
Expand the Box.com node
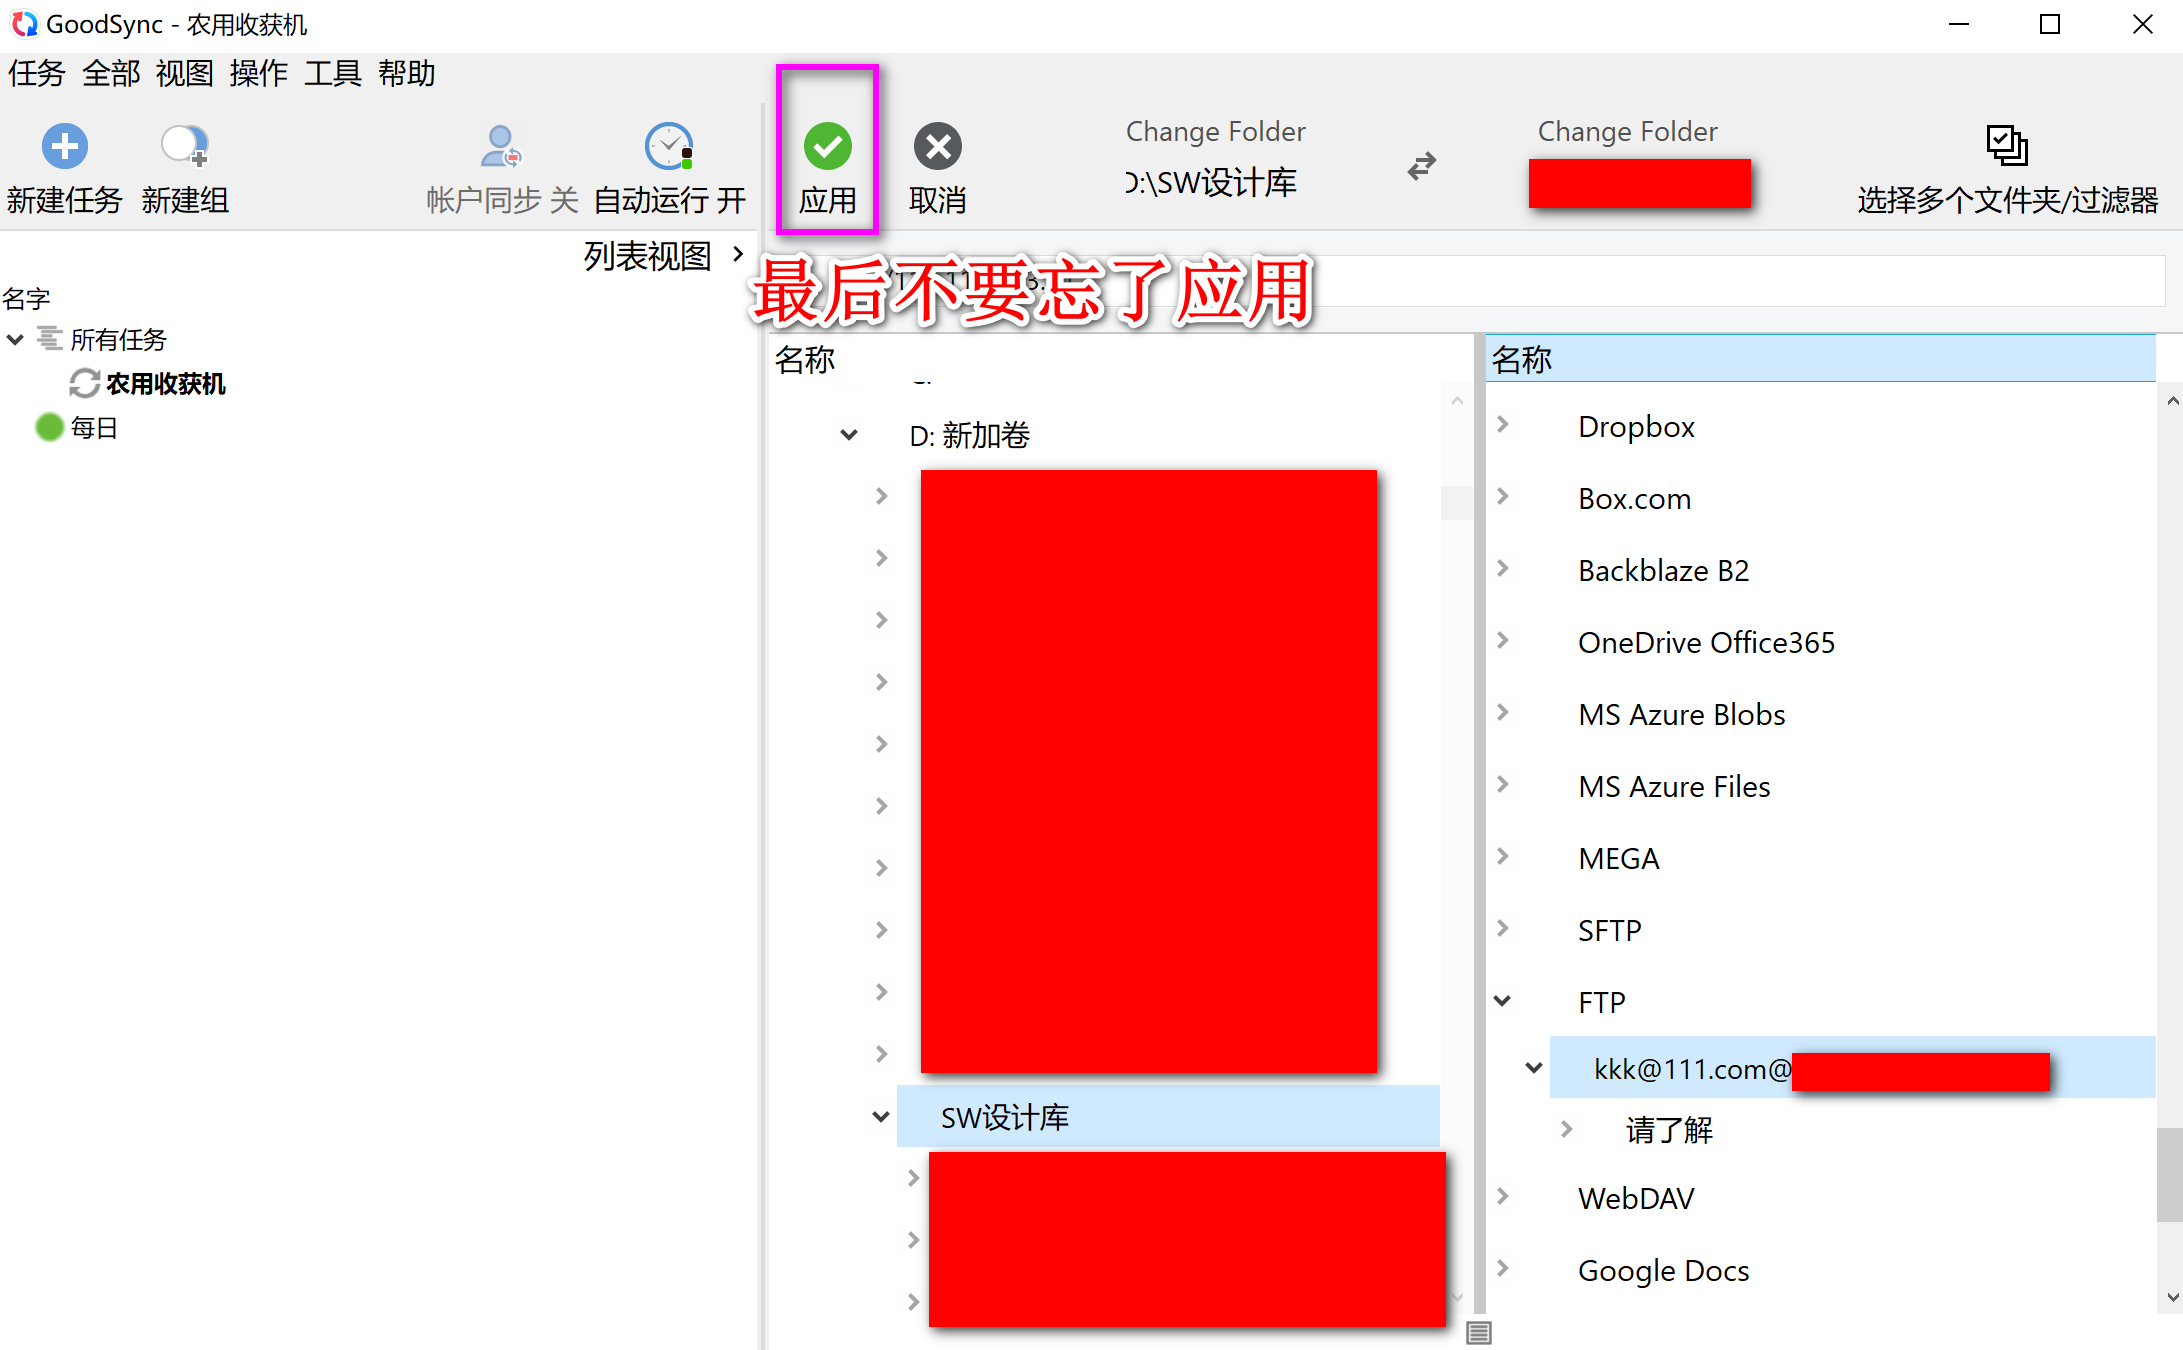tap(1503, 497)
